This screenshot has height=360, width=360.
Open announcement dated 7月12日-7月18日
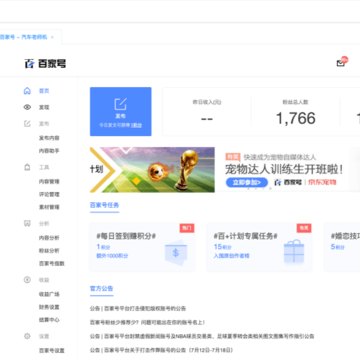click(161, 350)
